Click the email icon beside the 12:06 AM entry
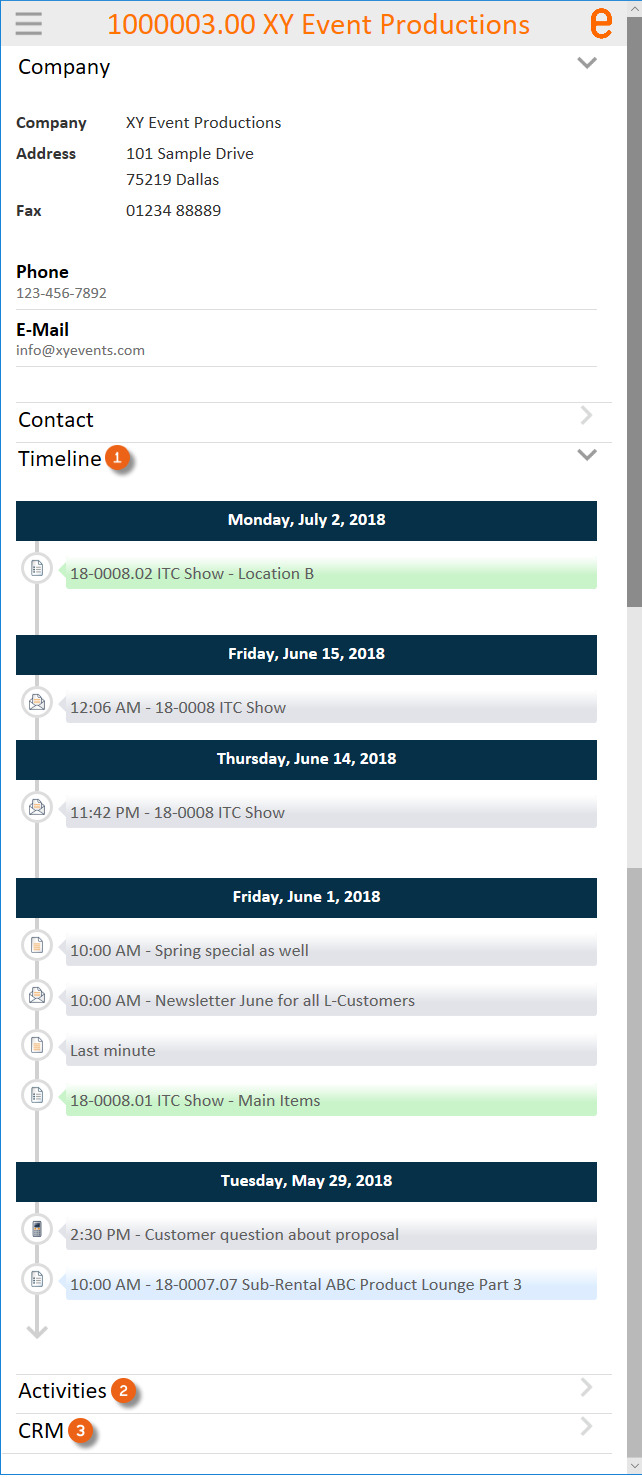642x1477 pixels. tap(37, 702)
